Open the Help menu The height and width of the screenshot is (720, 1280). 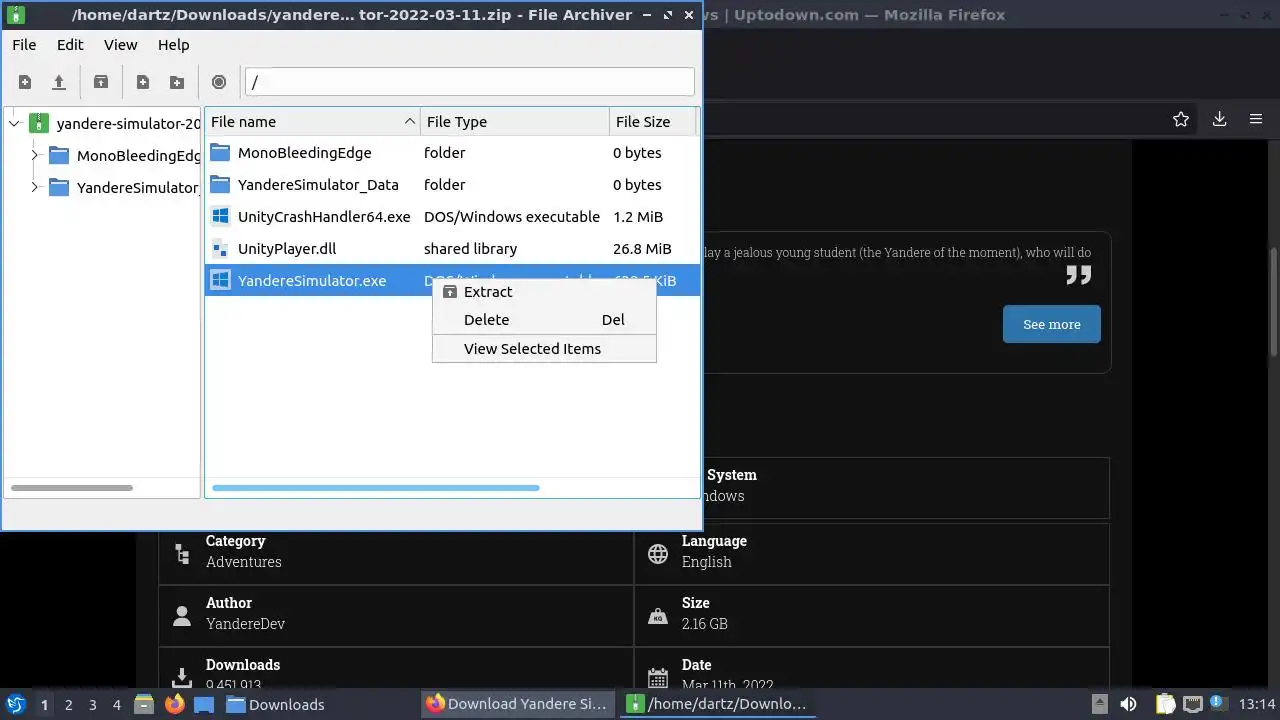tap(174, 45)
